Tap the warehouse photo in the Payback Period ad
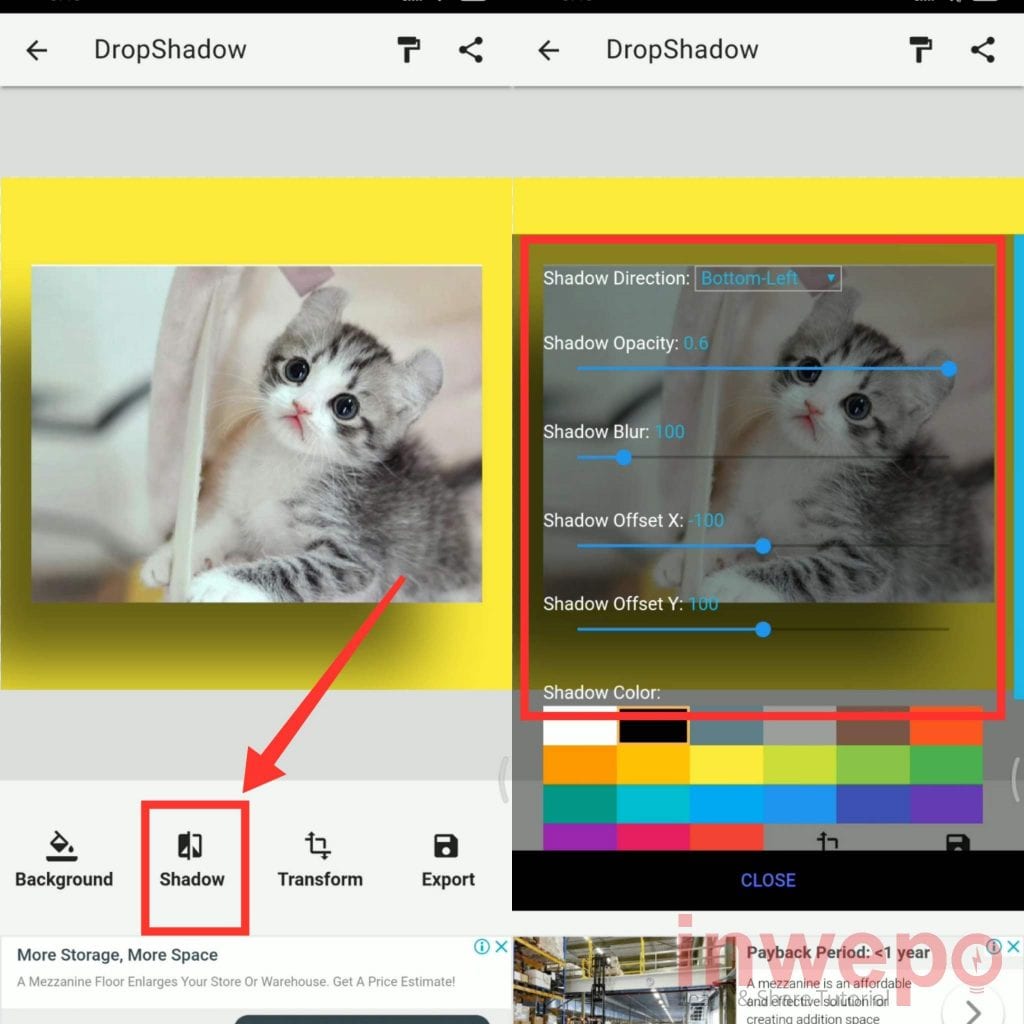1024x1024 pixels. click(x=624, y=980)
